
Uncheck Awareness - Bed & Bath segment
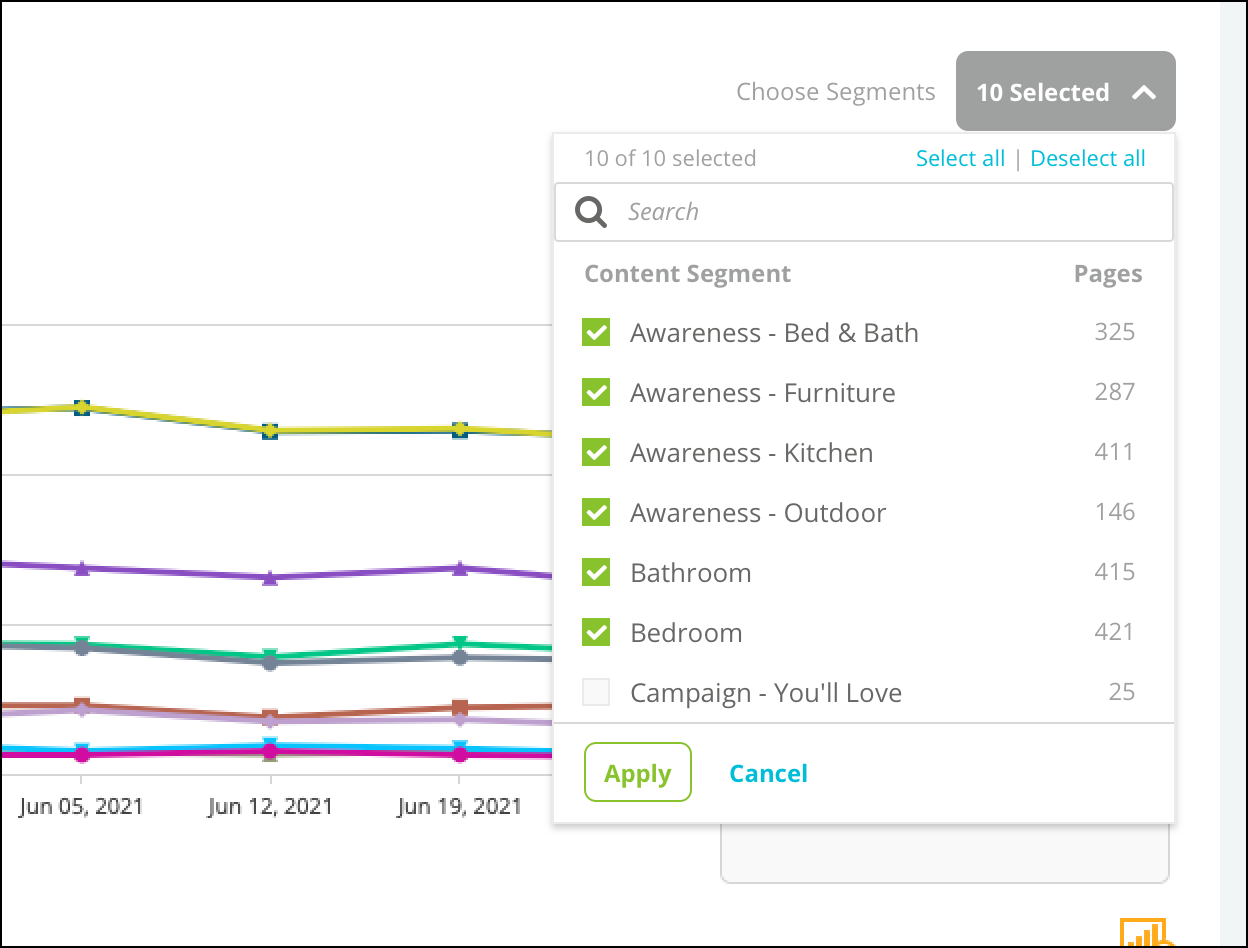pos(596,333)
